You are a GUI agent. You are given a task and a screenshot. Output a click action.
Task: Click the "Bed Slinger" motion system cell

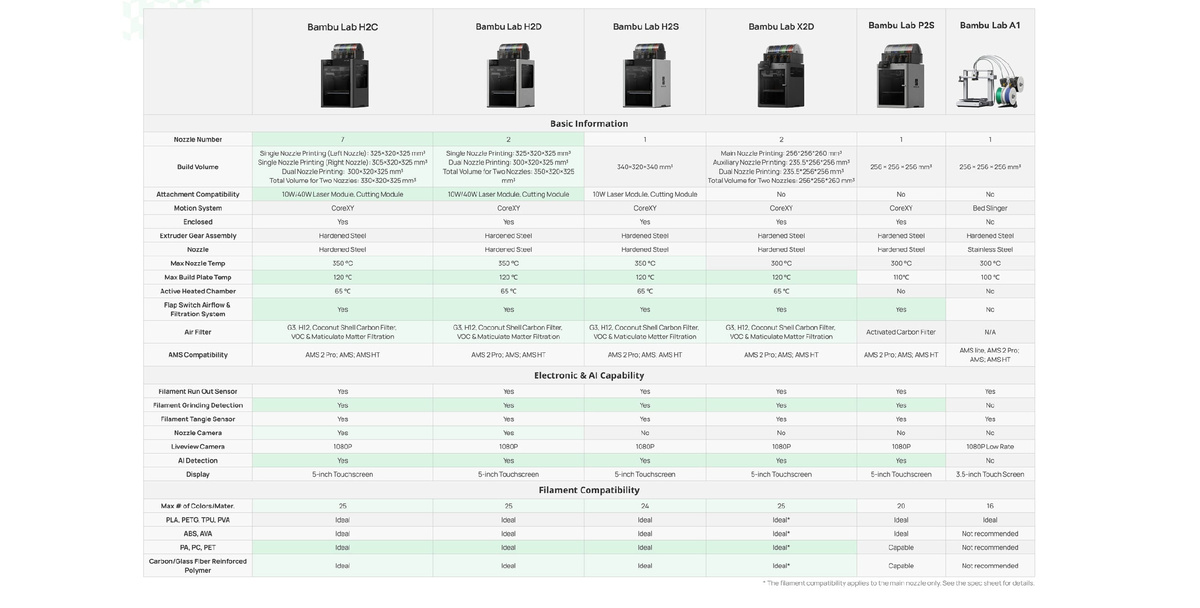[990, 208]
